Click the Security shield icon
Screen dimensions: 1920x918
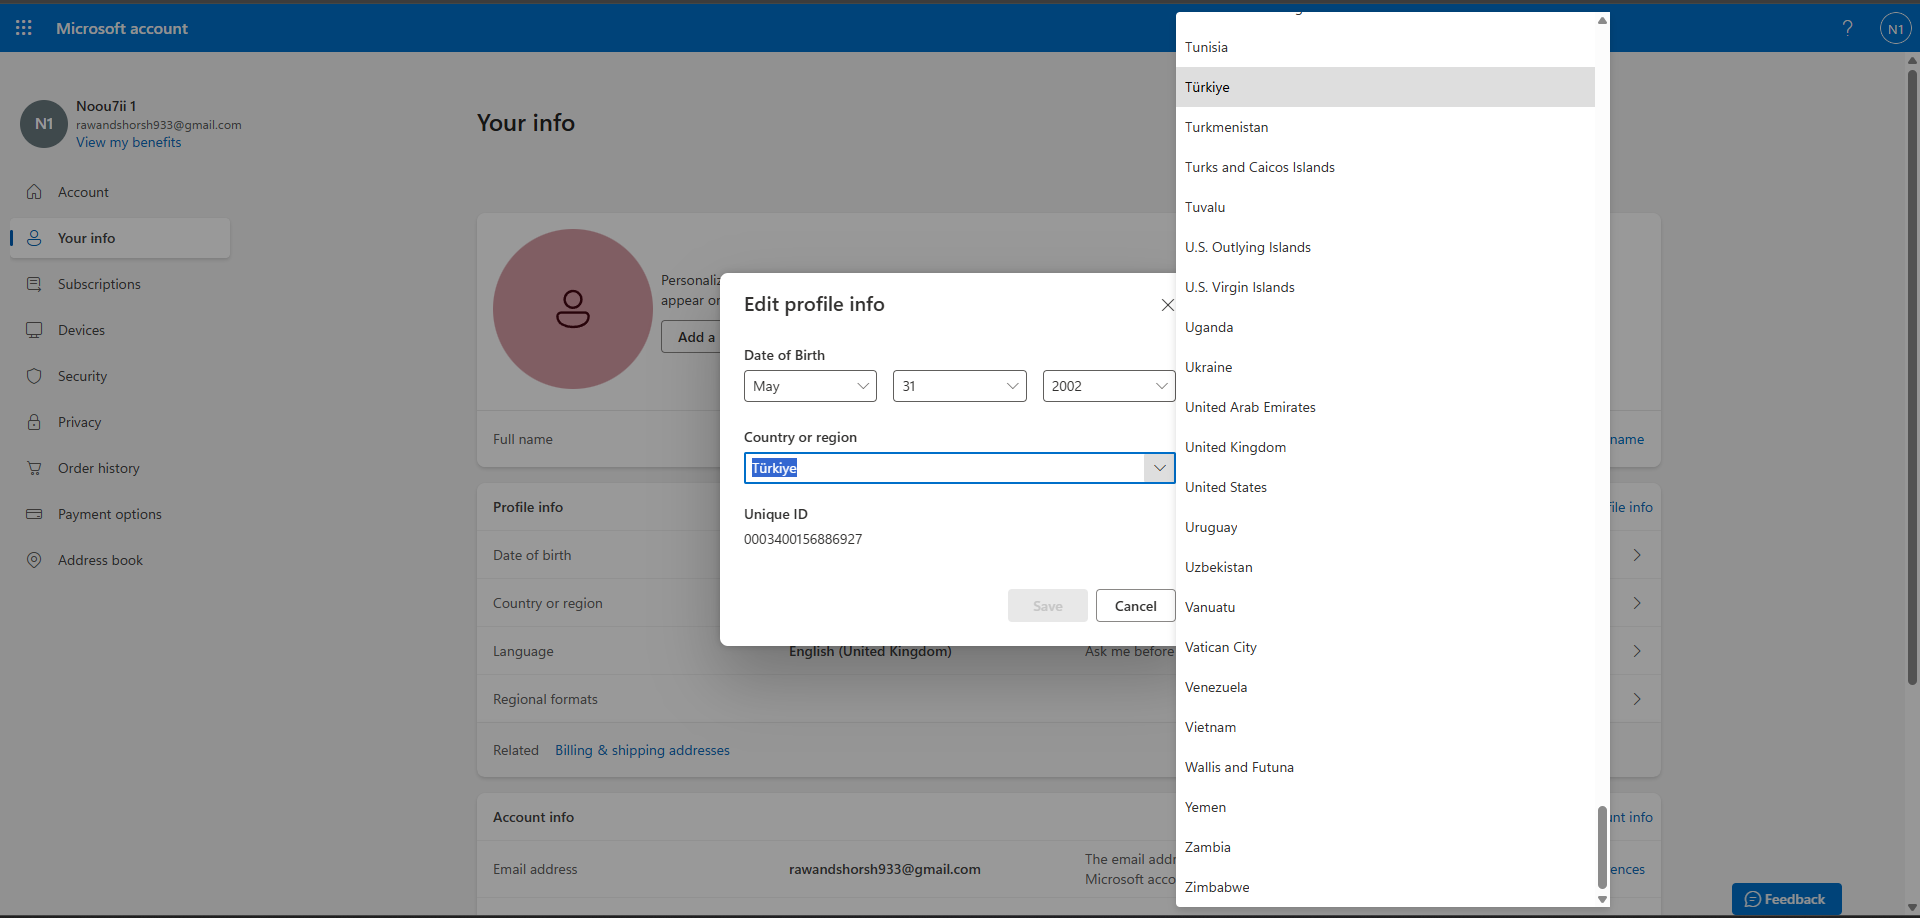click(34, 376)
